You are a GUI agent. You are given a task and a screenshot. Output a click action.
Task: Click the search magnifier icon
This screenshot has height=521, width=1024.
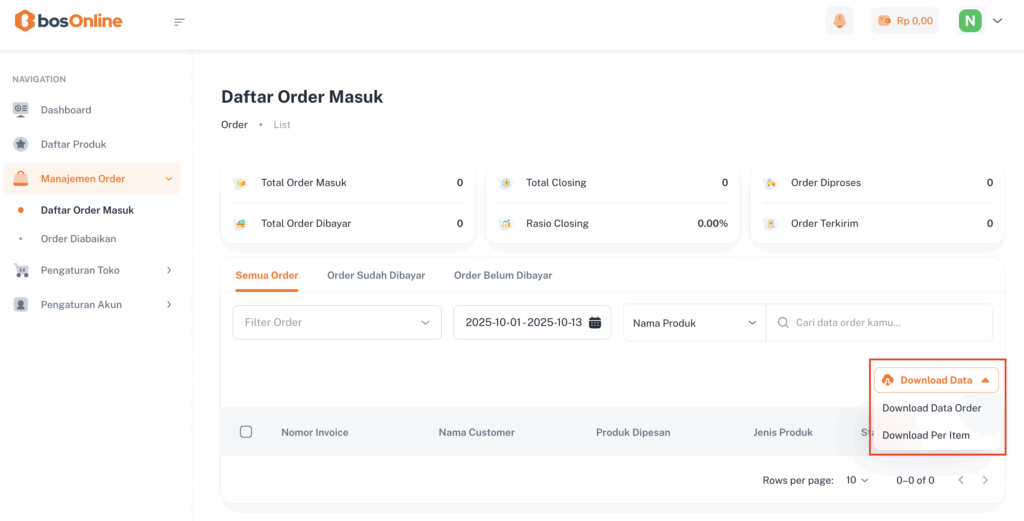coord(781,323)
